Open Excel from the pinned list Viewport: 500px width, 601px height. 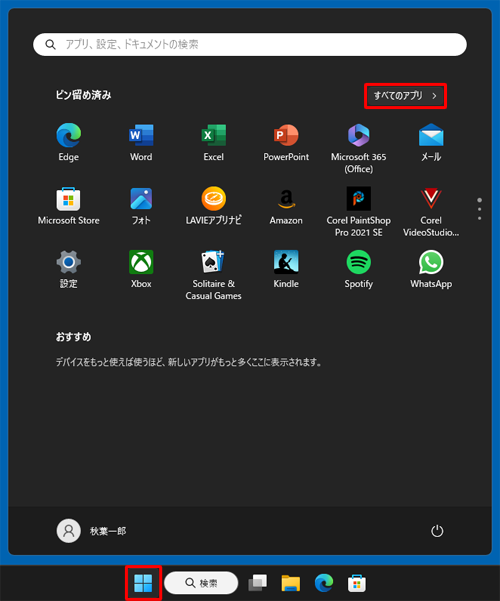tap(214, 142)
